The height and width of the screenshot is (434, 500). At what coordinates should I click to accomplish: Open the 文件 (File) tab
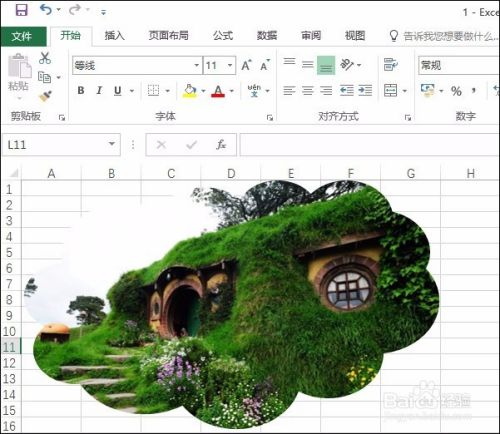click(23, 36)
